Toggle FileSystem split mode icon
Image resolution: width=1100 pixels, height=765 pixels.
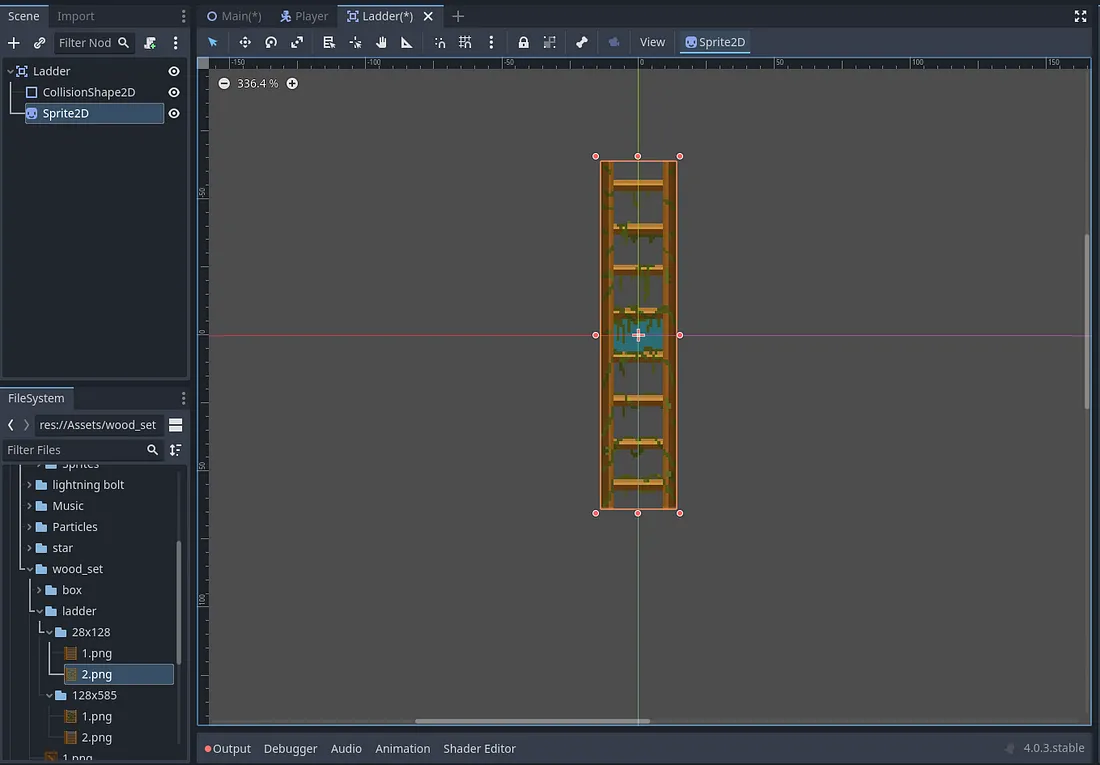pyautogui.click(x=175, y=425)
